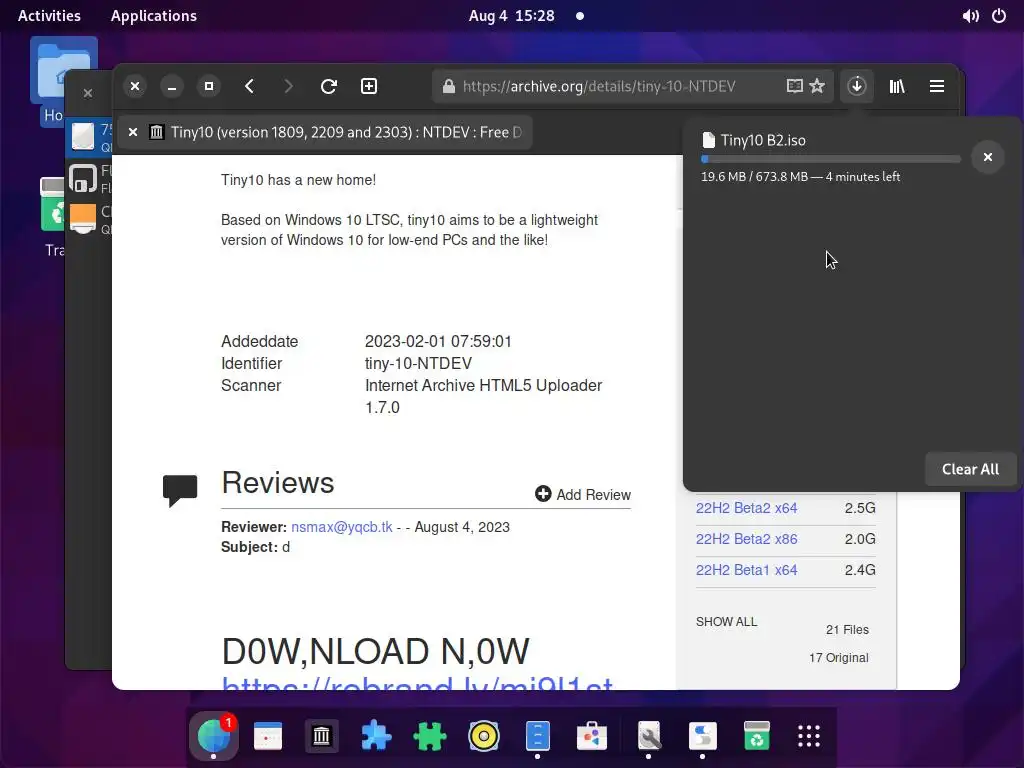Download the 22H2 Beta2 x64 file

tap(746, 508)
